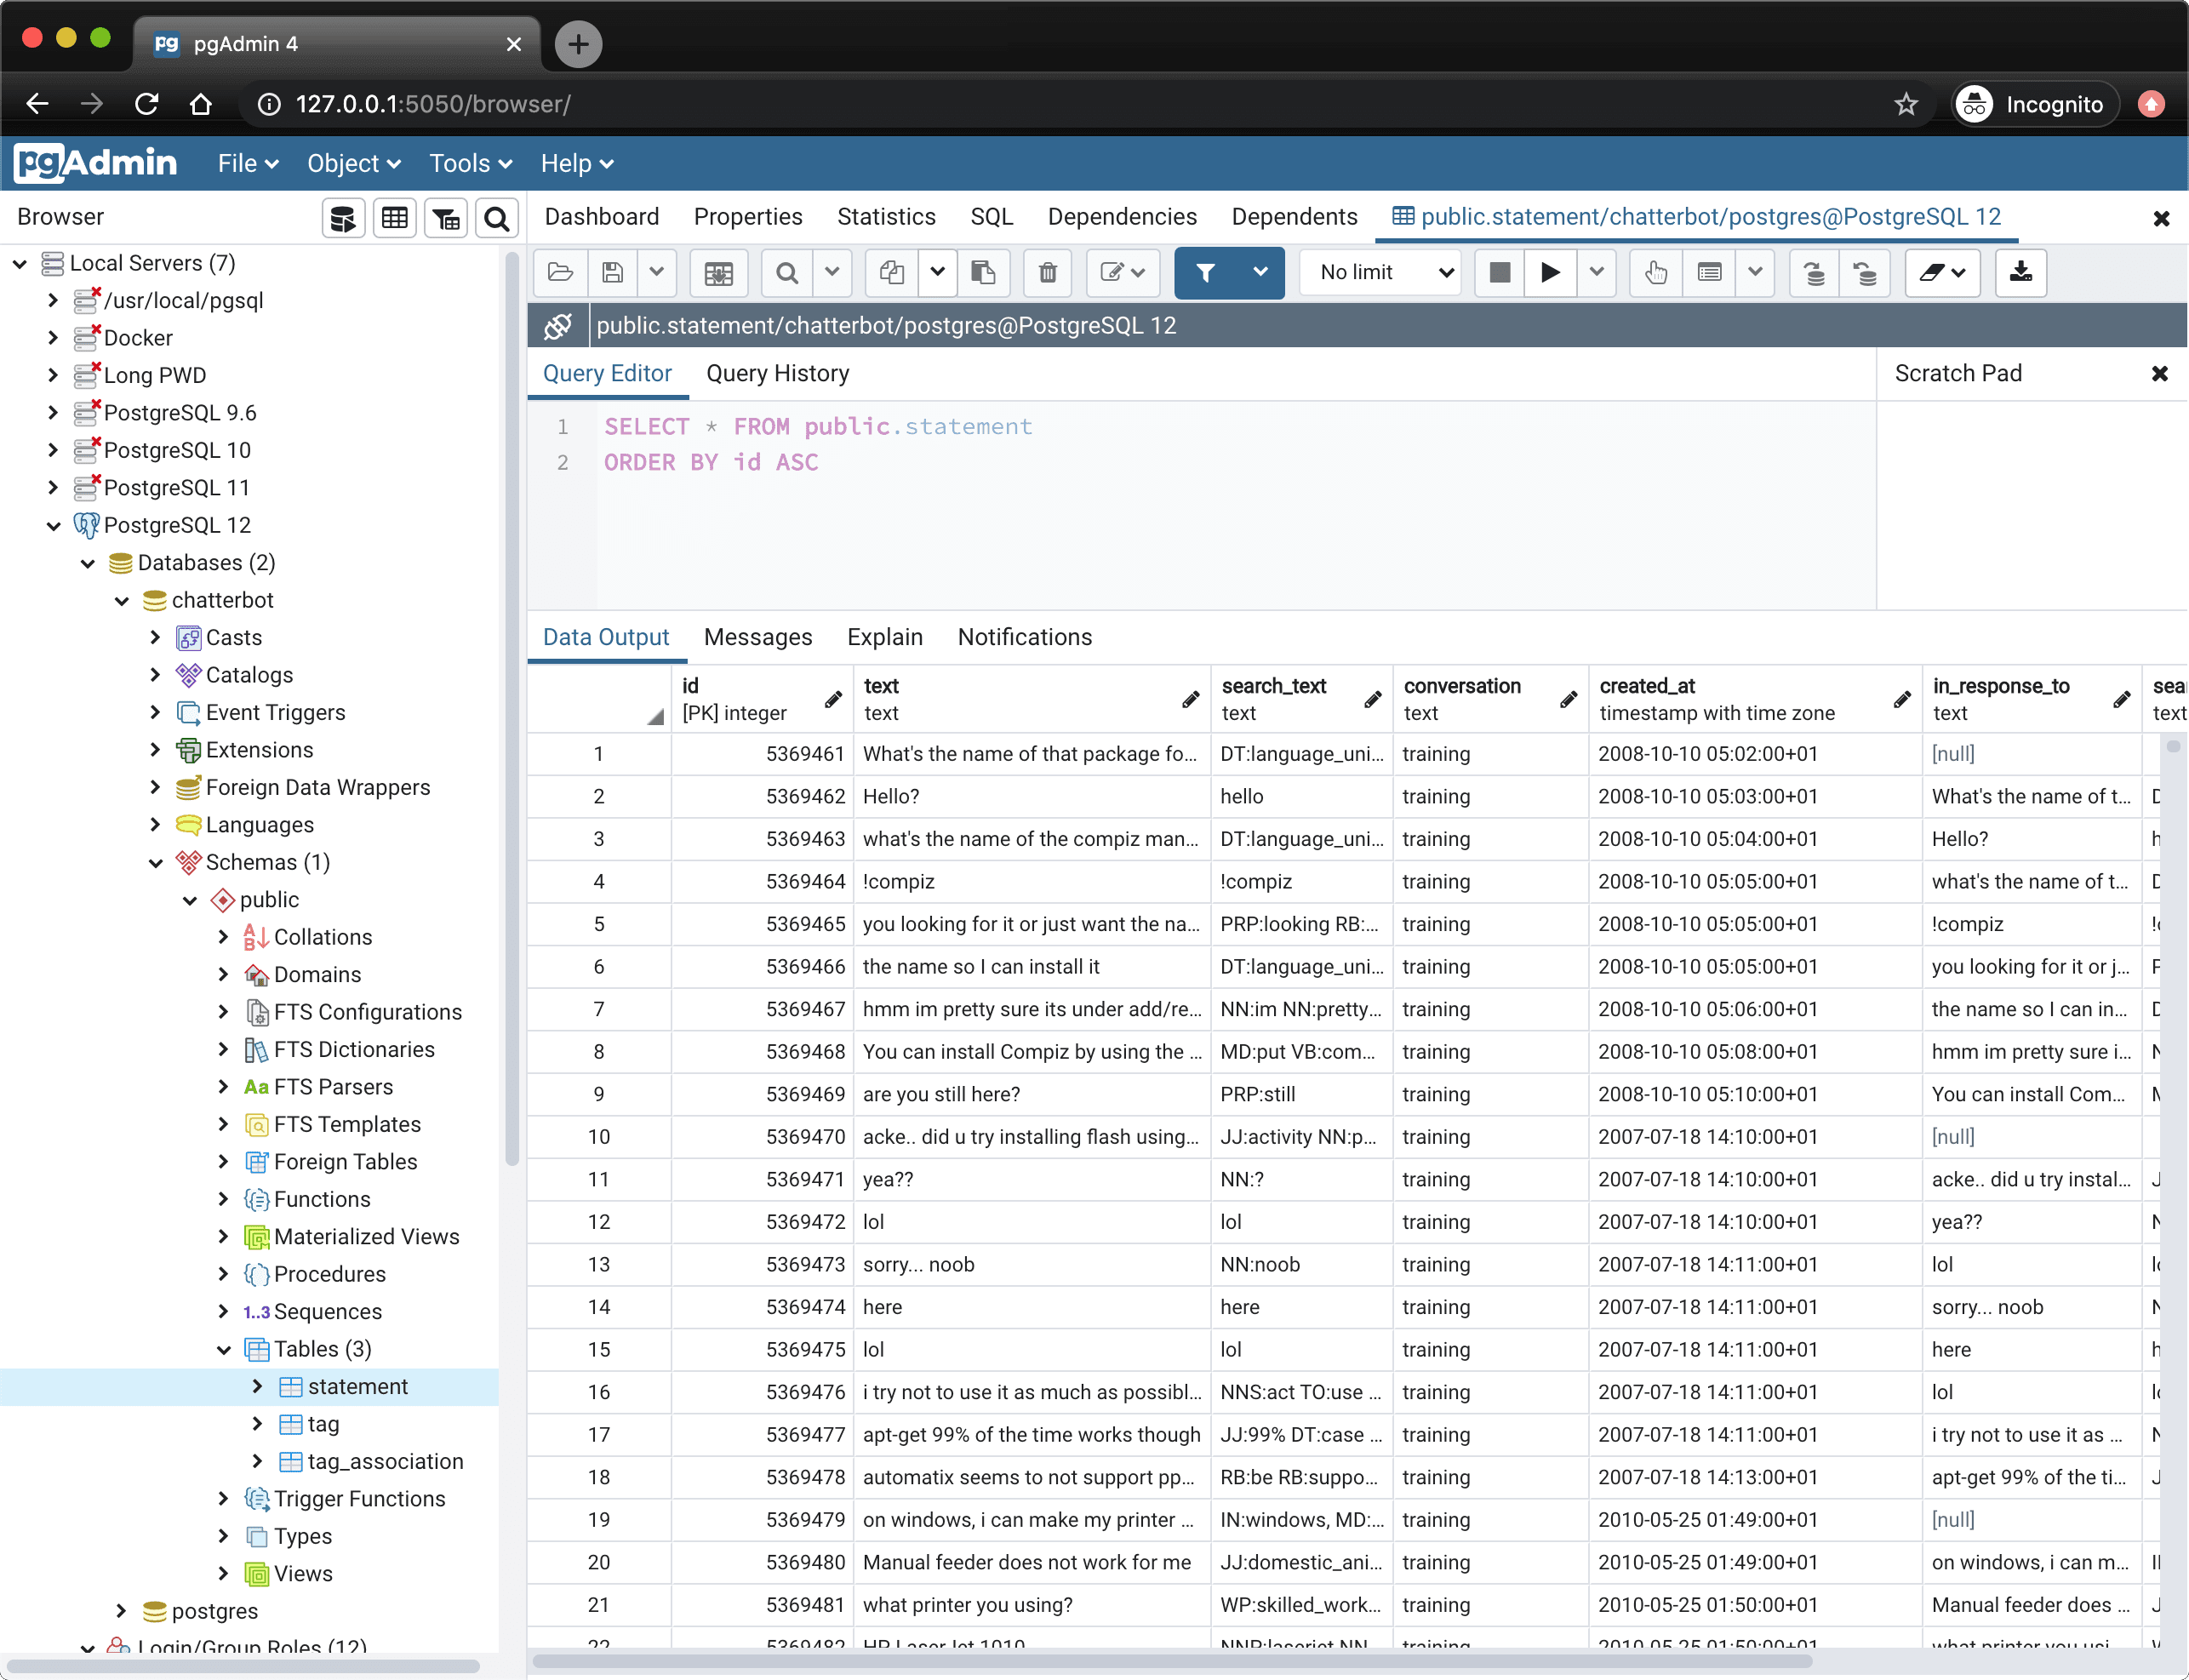Click the connection status icon beside connection string

557,326
